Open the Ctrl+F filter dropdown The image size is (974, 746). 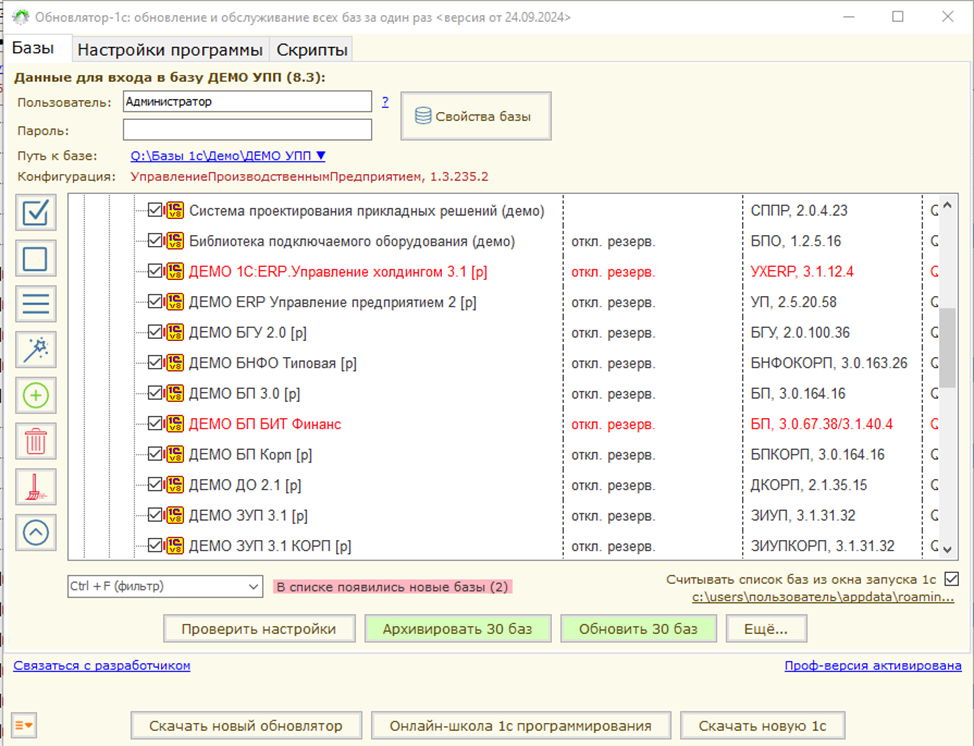(253, 586)
